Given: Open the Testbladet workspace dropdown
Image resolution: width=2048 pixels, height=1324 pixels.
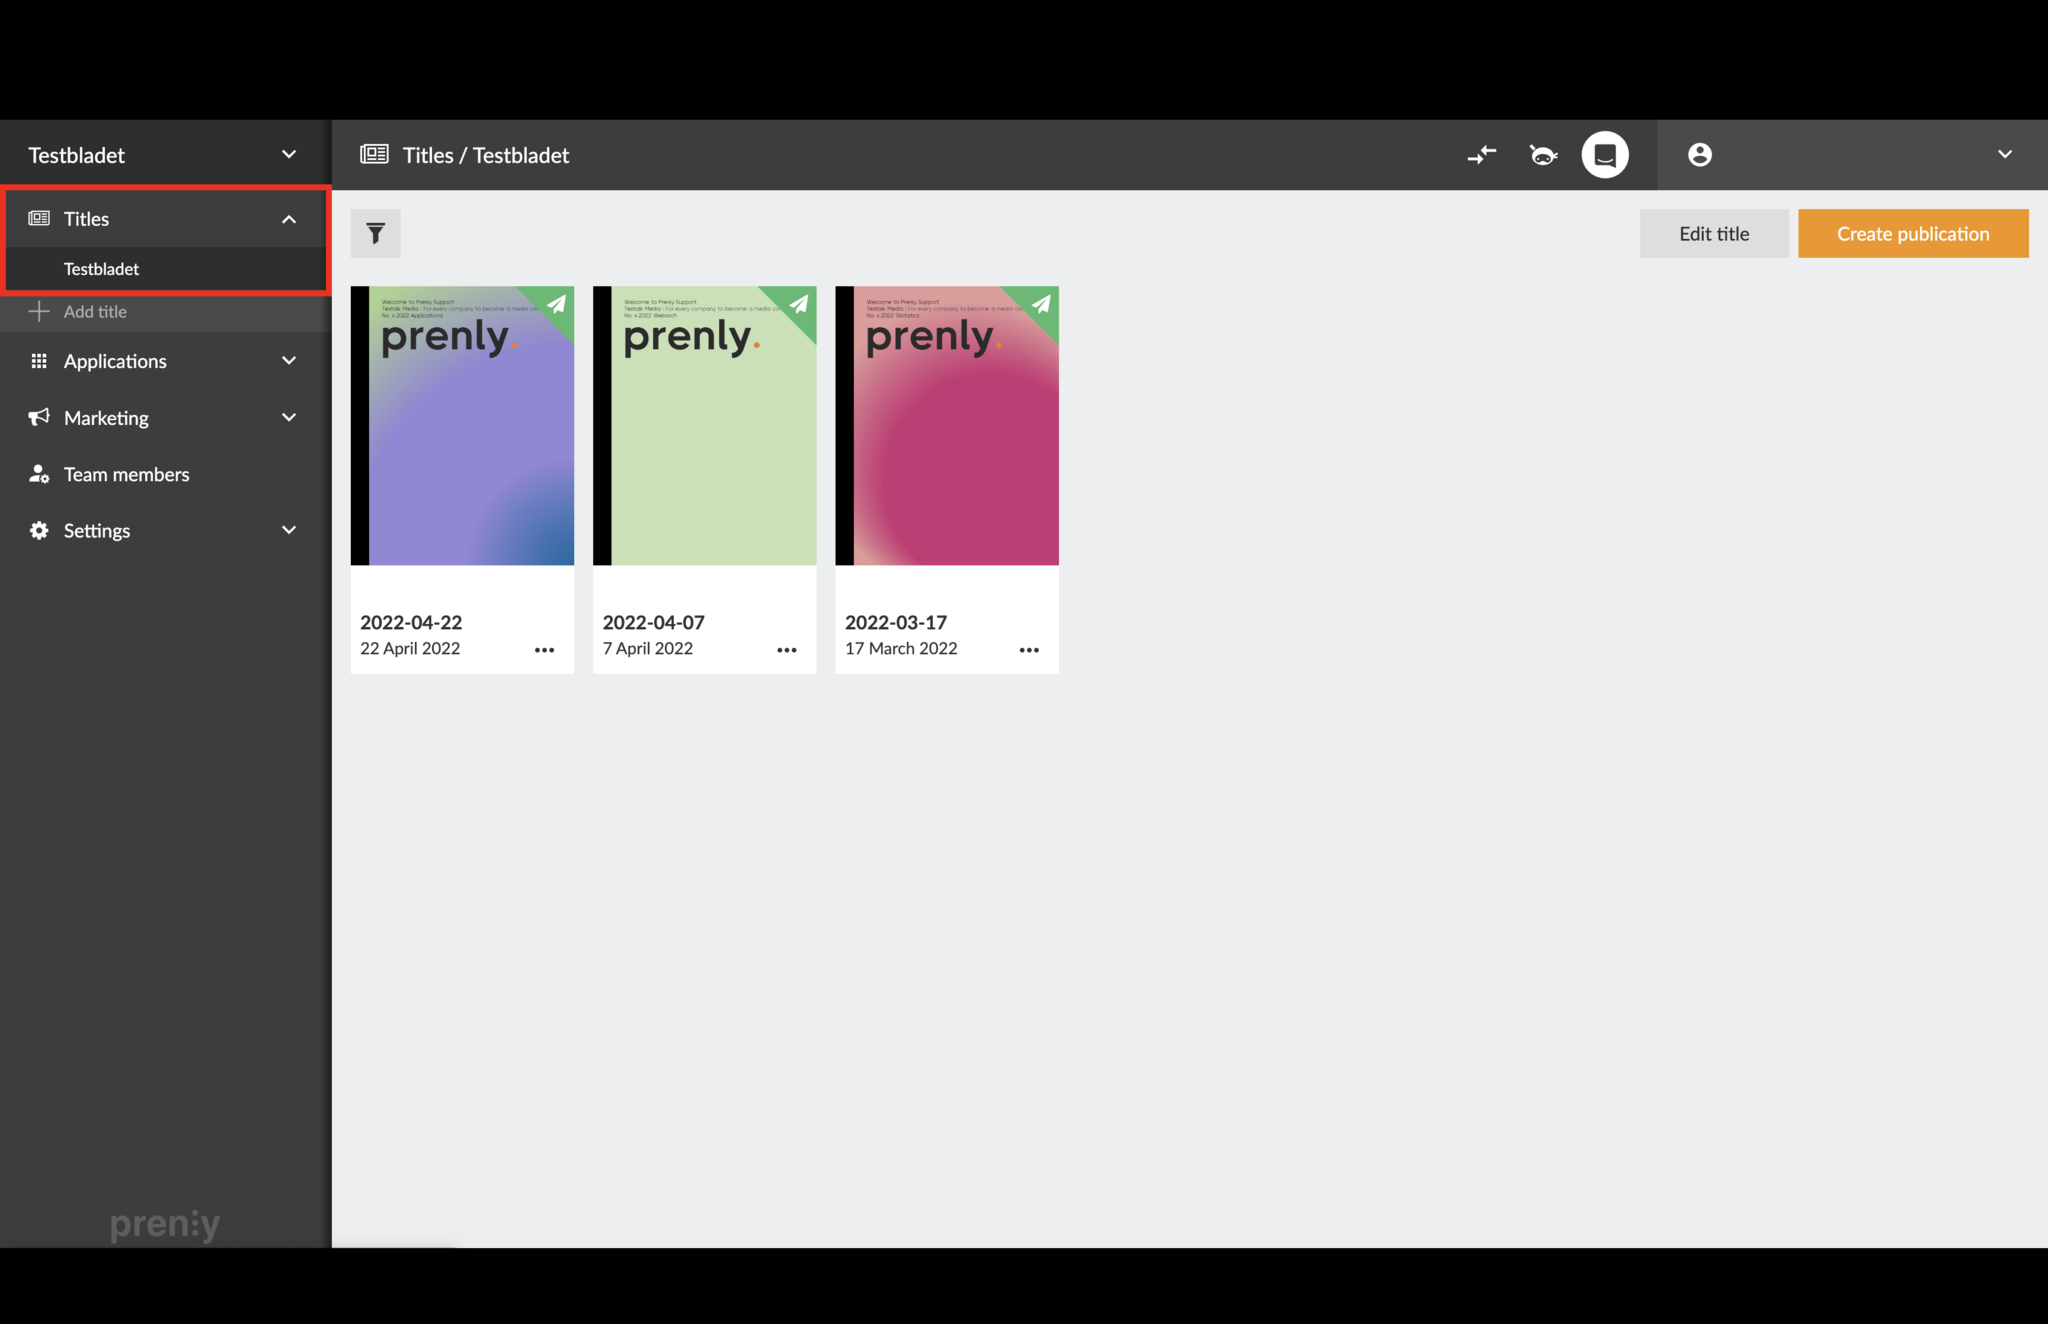Looking at the screenshot, I should click(289, 155).
